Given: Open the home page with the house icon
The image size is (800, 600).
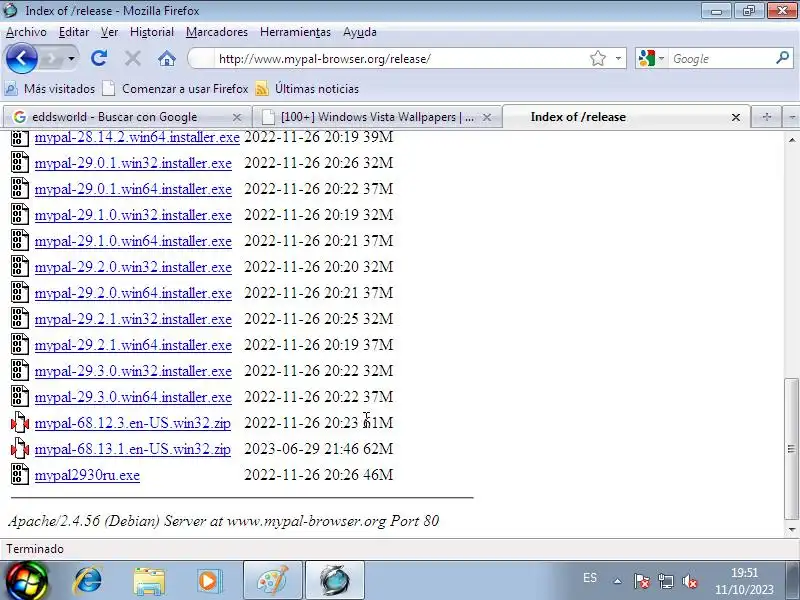Looking at the screenshot, I should (x=166, y=59).
